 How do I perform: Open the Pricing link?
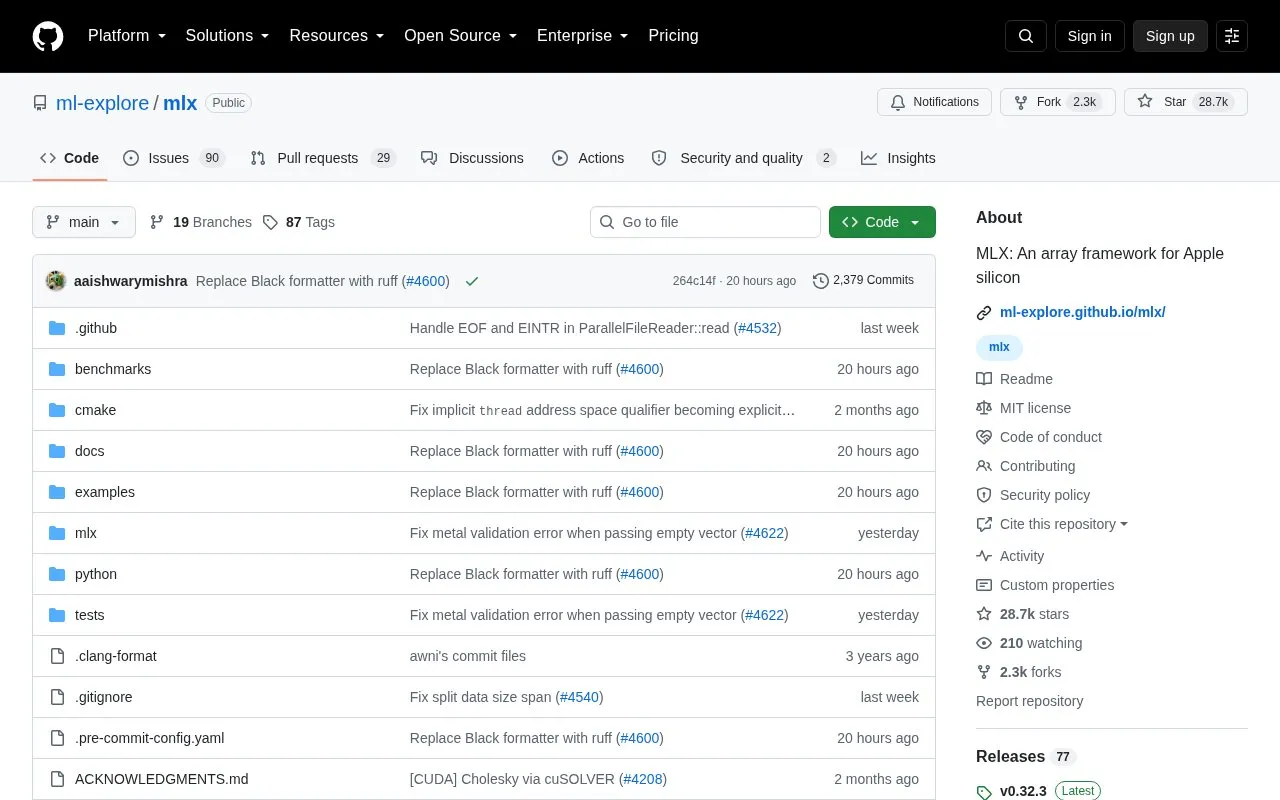[673, 36]
